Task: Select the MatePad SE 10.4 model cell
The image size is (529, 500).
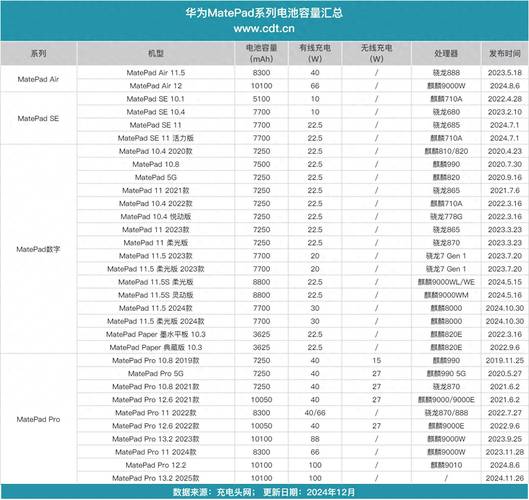Action: (x=156, y=112)
